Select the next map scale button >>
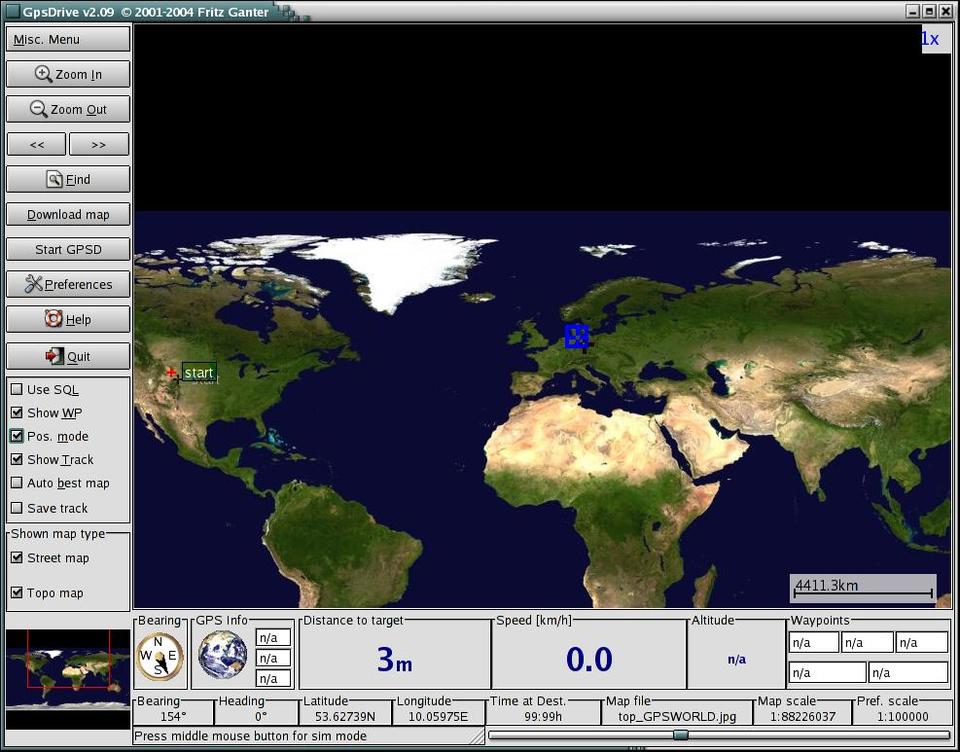The width and height of the screenshot is (960, 752). [x=99, y=144]
